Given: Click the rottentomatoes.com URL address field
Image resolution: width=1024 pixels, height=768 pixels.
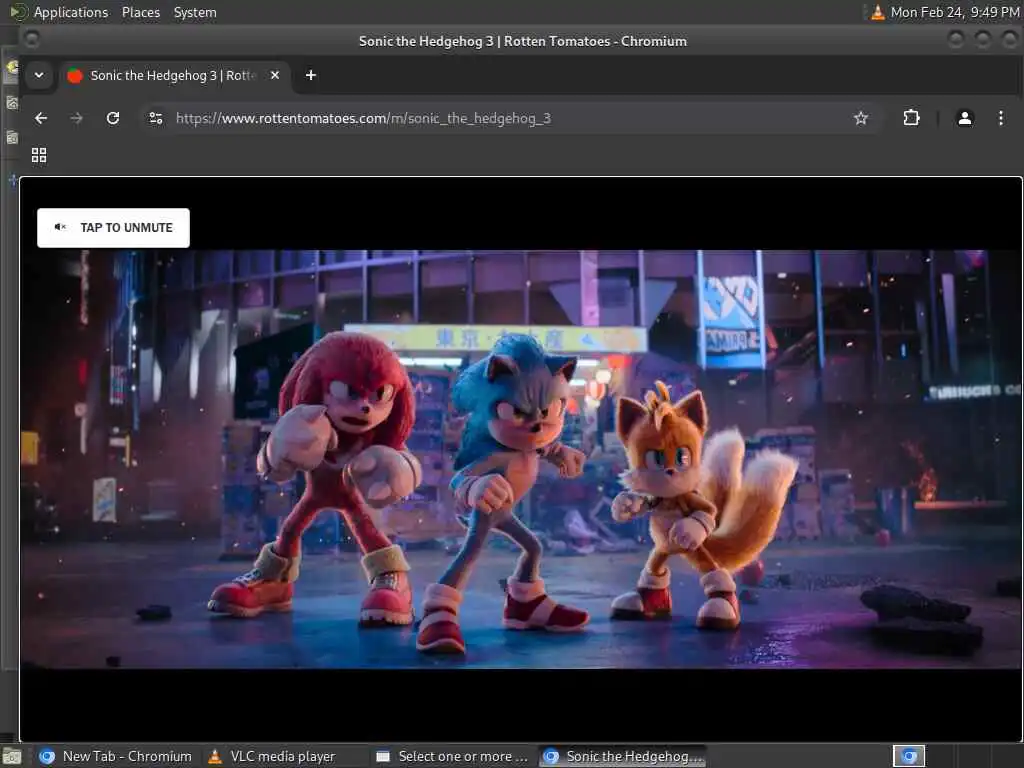Looking at the screenshot, I should [509, 118].
